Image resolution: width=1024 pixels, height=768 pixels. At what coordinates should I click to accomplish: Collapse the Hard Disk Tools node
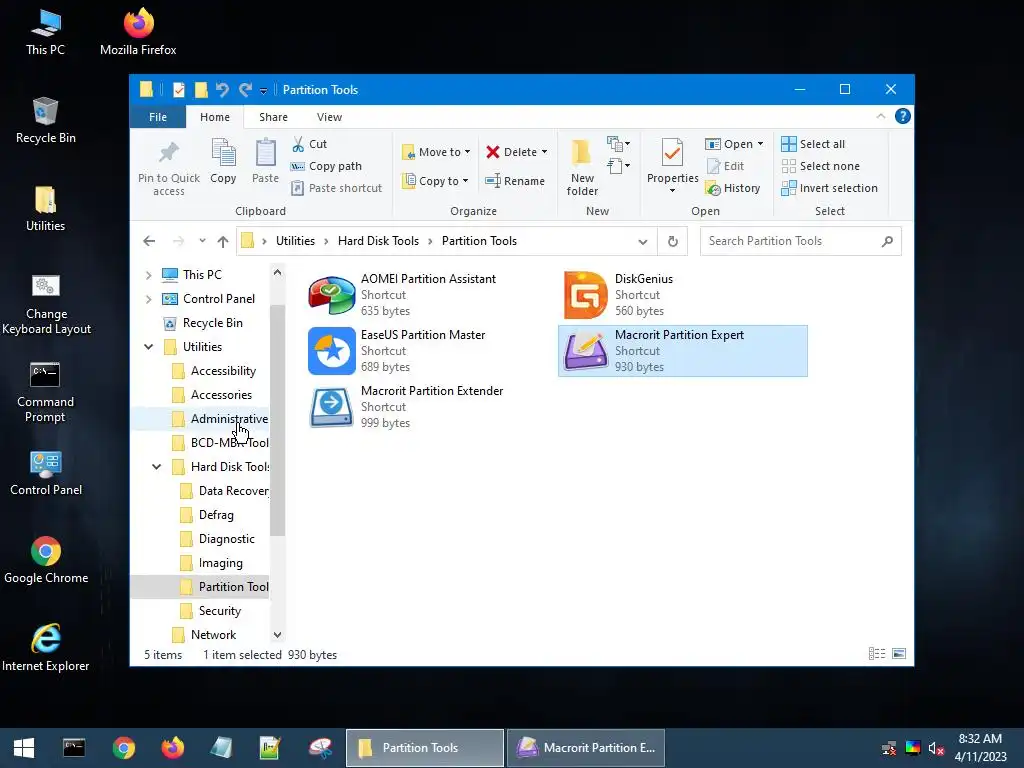click(157, 467)
